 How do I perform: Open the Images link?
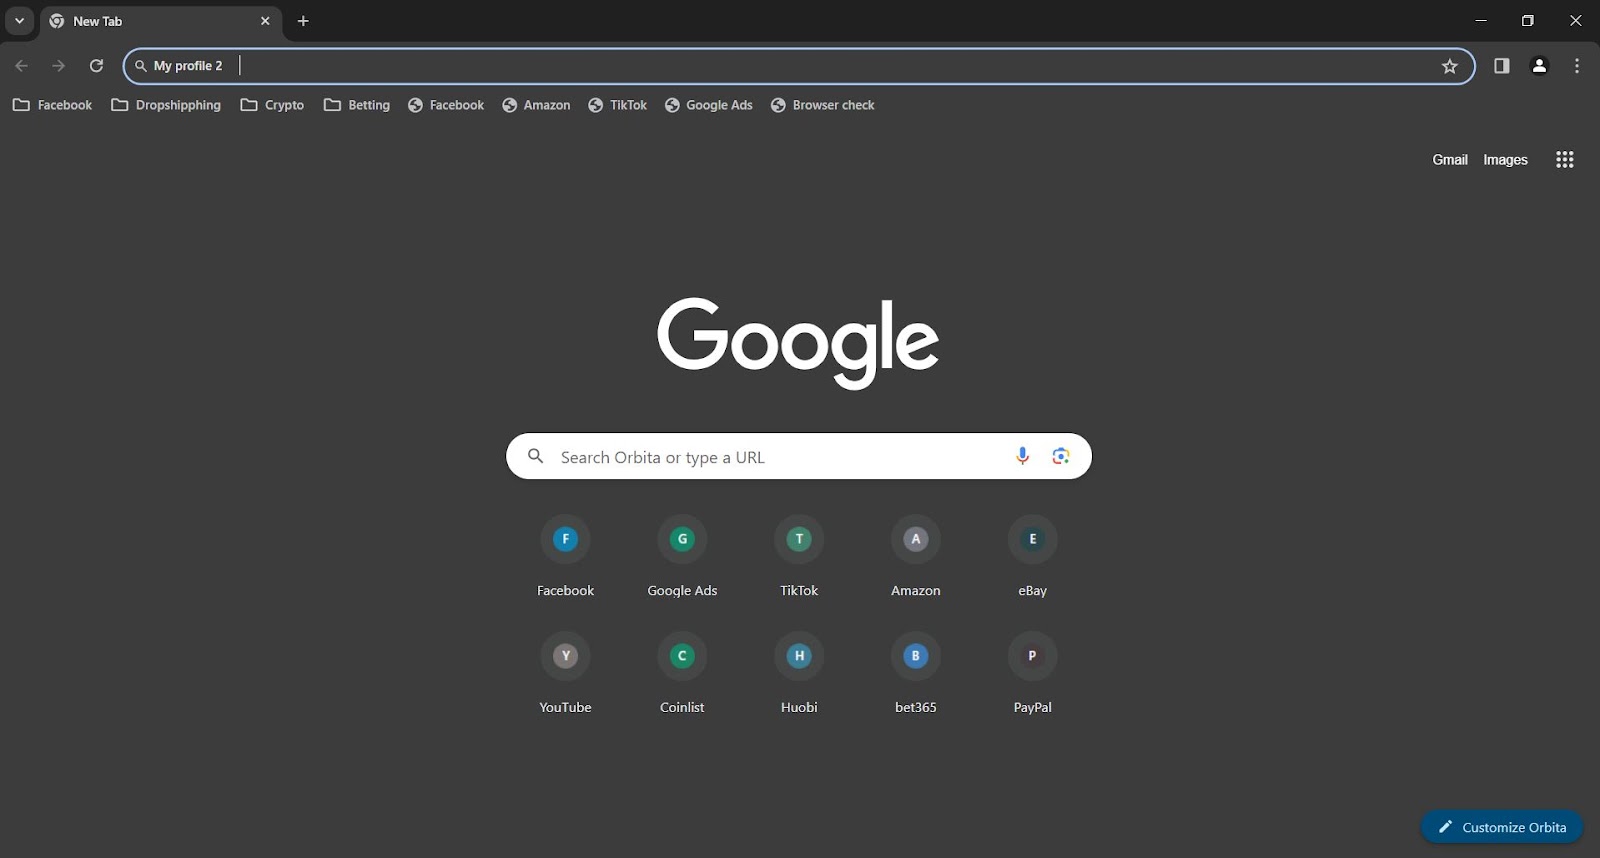(1505, 160)
